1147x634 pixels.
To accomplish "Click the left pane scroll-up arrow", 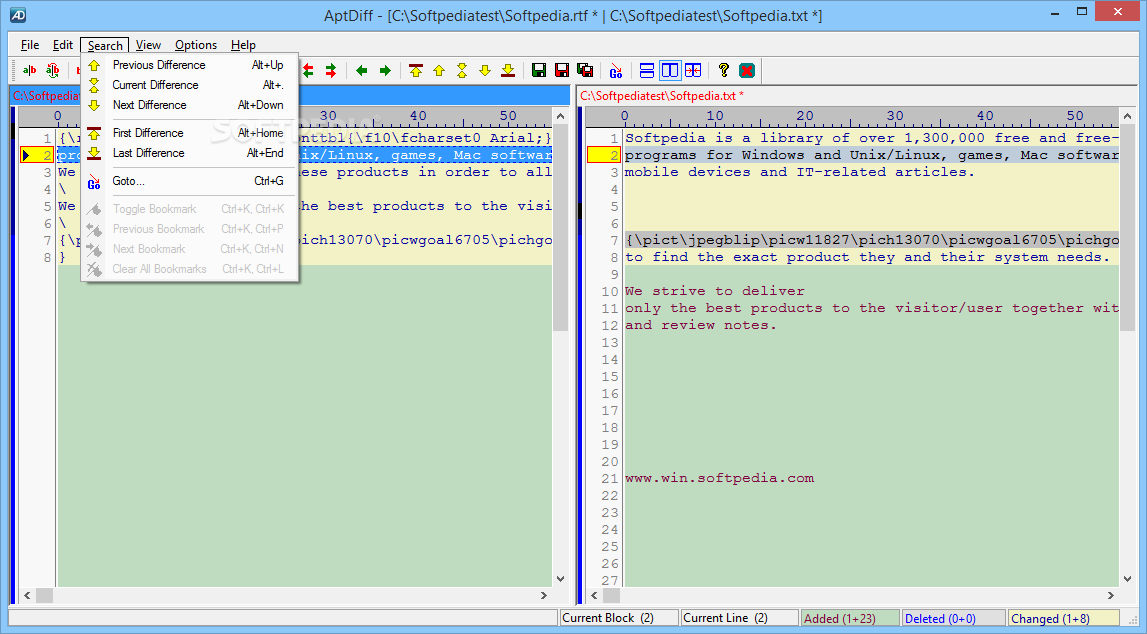I will (560, 116).
